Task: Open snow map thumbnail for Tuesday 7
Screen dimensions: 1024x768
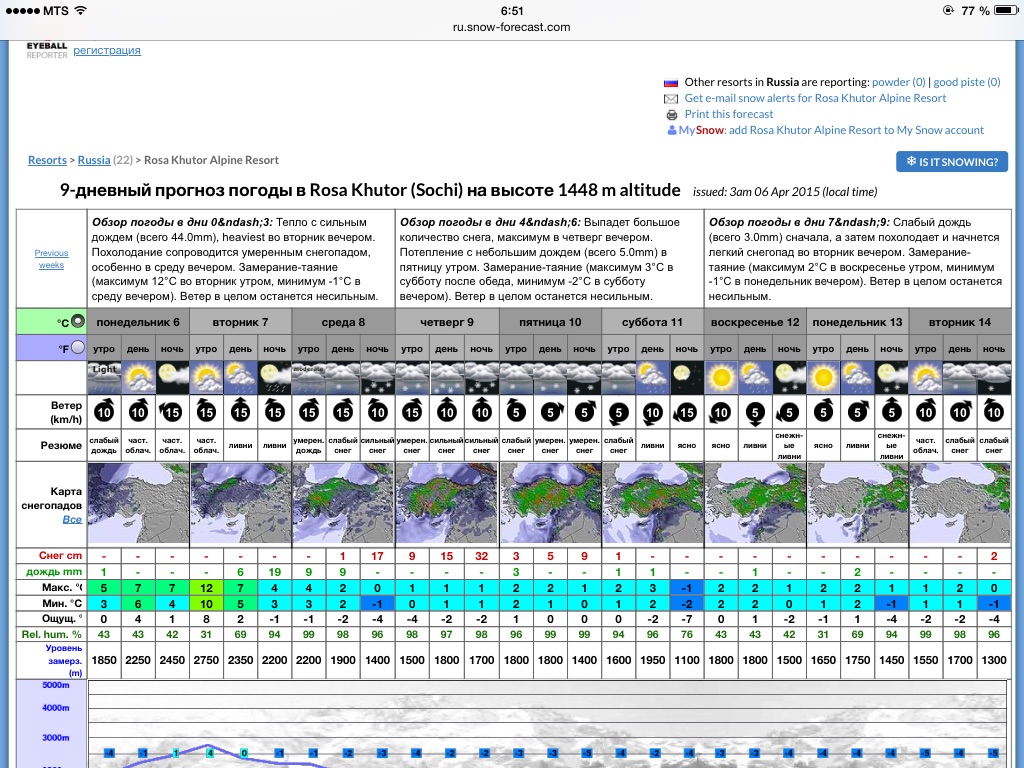Action: [x=240, y=503]
